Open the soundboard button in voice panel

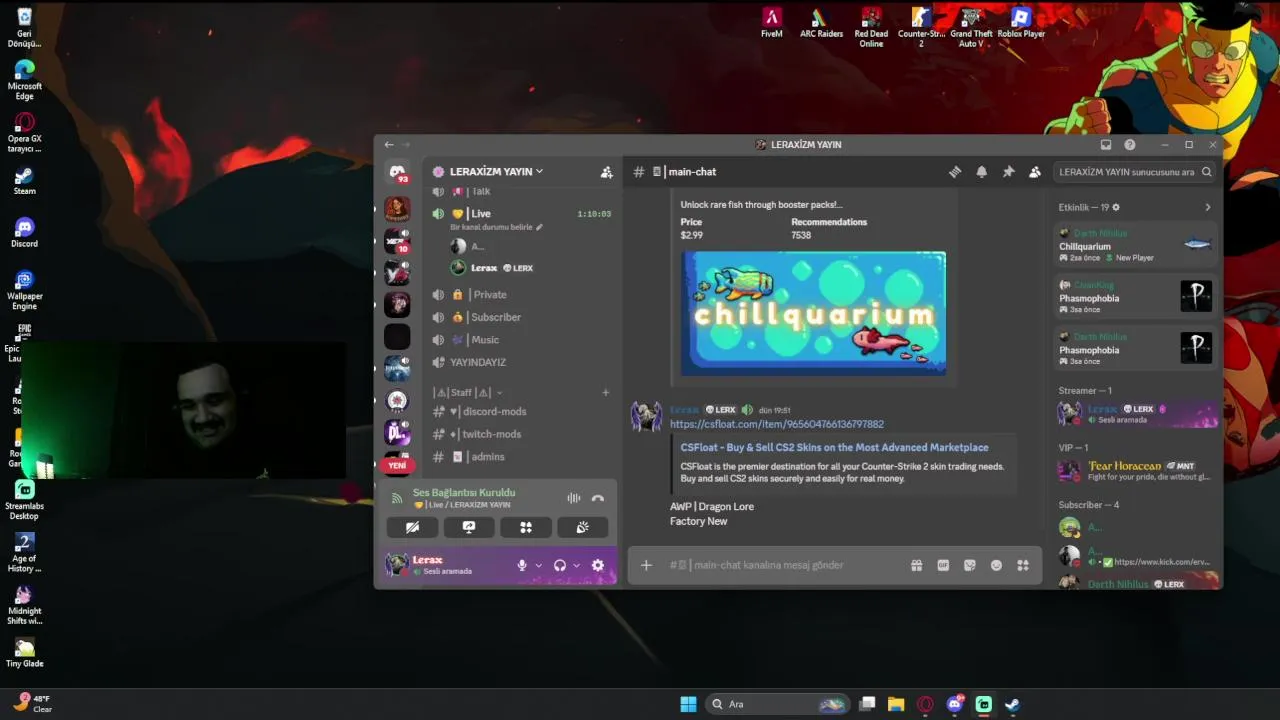(x=583, y=527)
